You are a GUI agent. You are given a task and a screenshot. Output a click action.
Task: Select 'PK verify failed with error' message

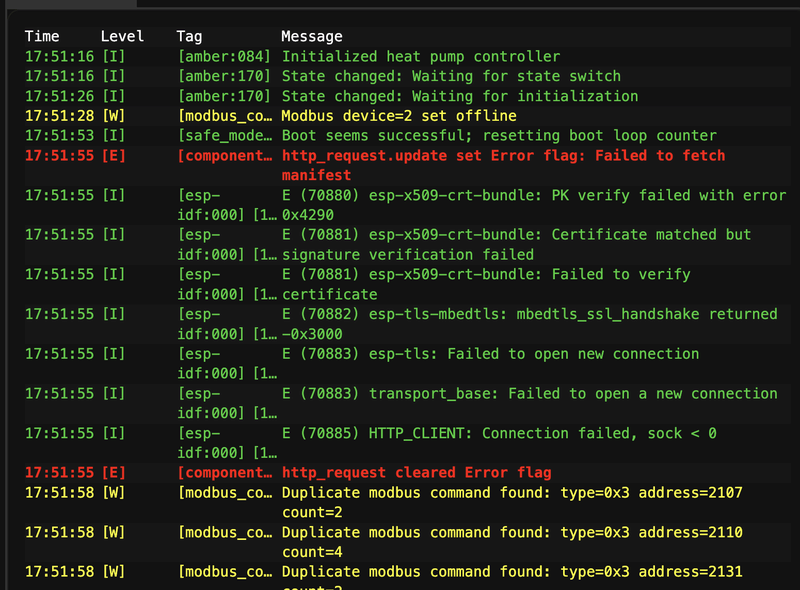534,205
